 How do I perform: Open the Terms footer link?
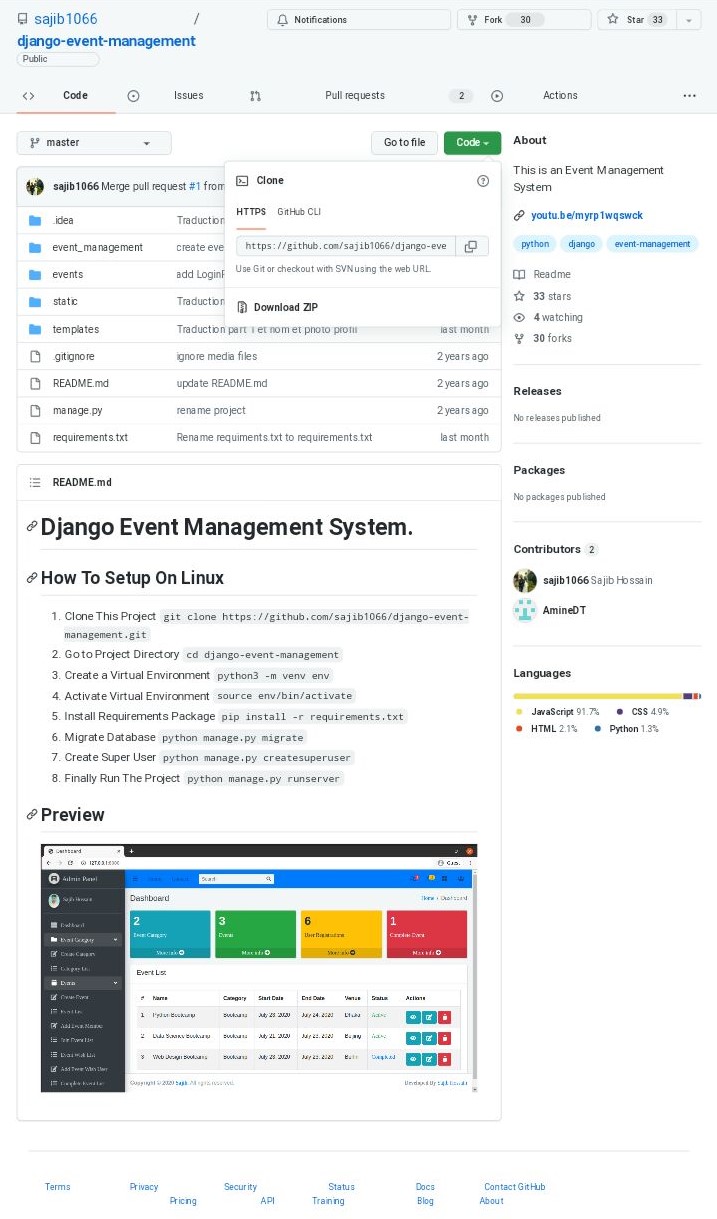(58, 1187)
